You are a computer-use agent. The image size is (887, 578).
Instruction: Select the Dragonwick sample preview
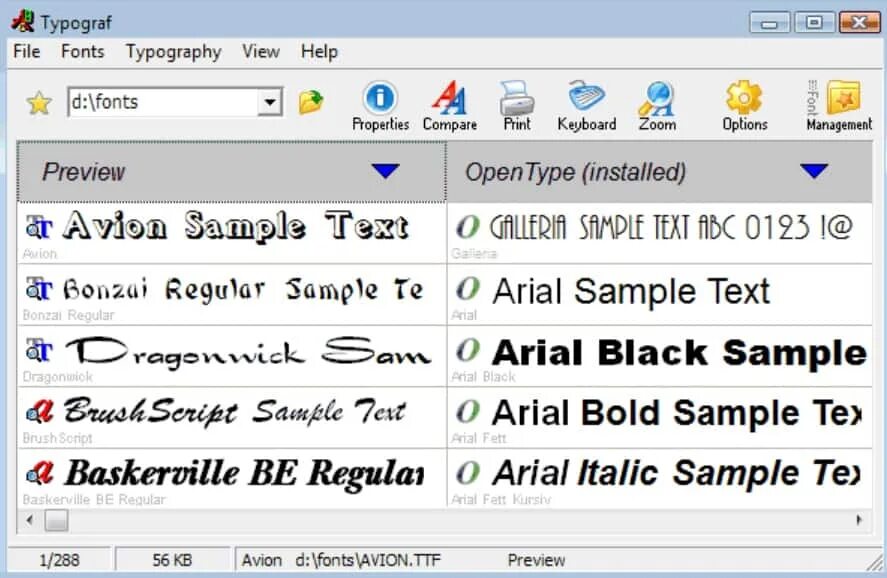(248, 352)
